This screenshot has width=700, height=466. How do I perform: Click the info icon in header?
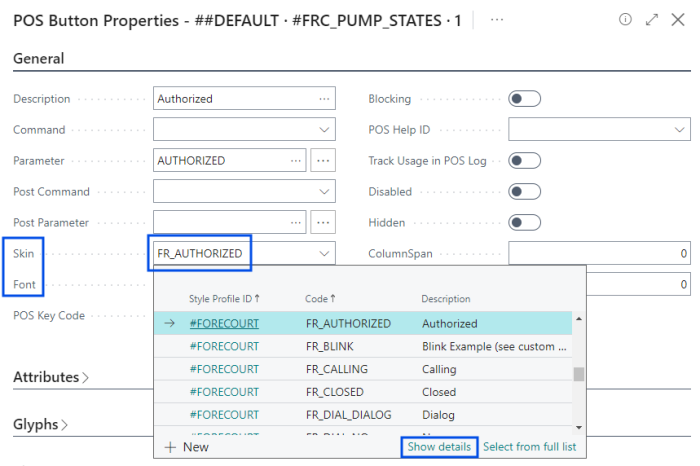coord(626,19)
